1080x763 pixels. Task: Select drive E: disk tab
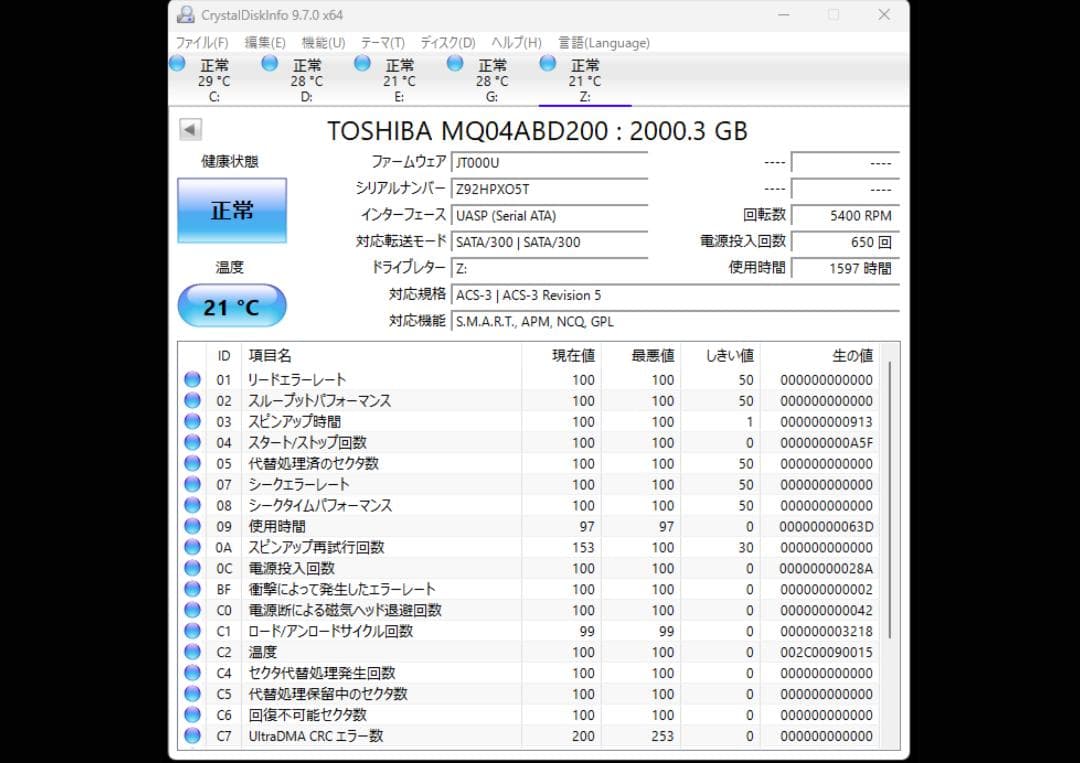point(399,81)
